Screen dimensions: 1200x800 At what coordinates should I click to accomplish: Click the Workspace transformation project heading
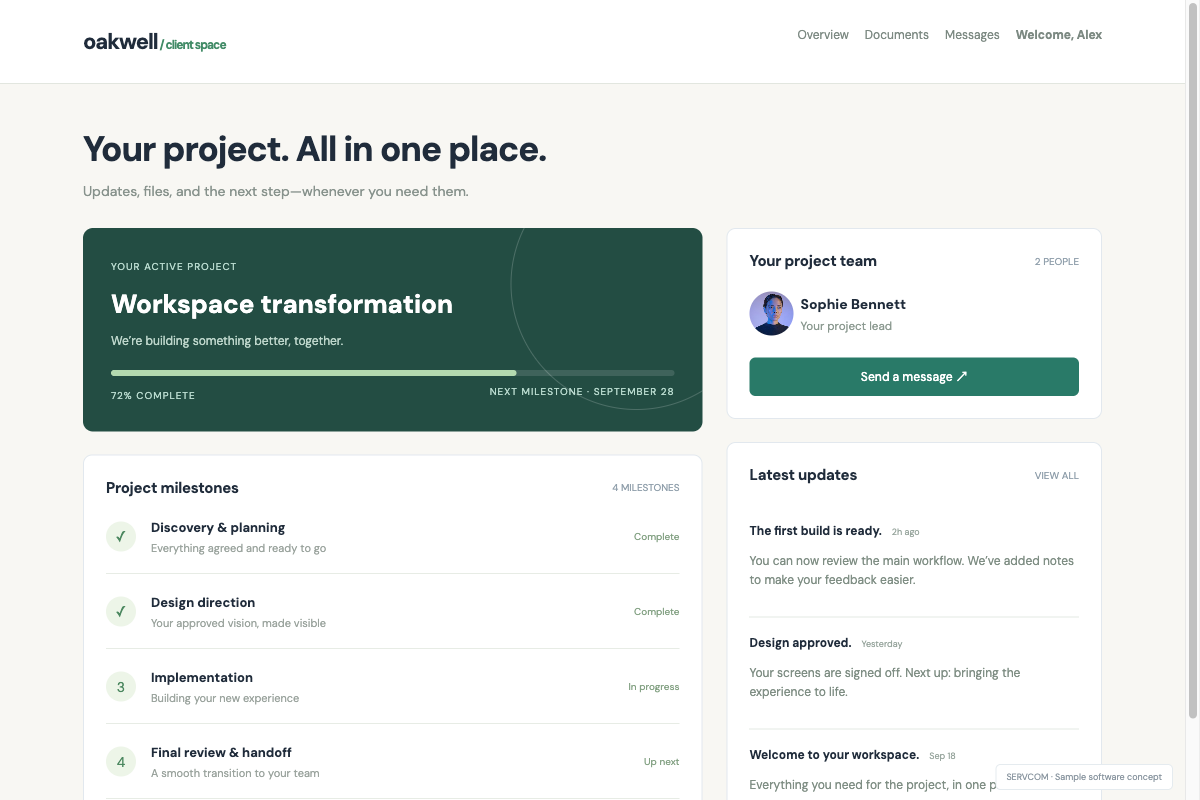282,304
